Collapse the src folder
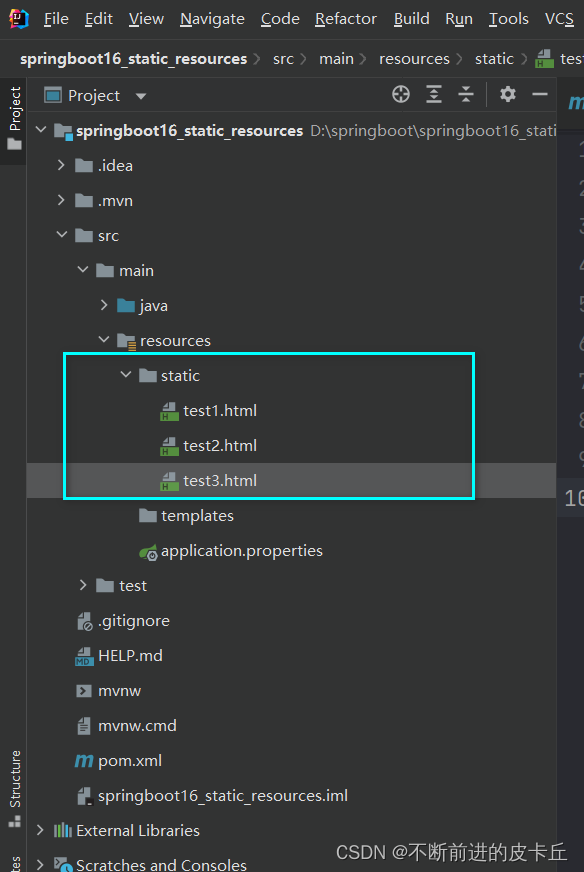Image resolution: width=584 pixels, height=872 pixels. point(62,235)
